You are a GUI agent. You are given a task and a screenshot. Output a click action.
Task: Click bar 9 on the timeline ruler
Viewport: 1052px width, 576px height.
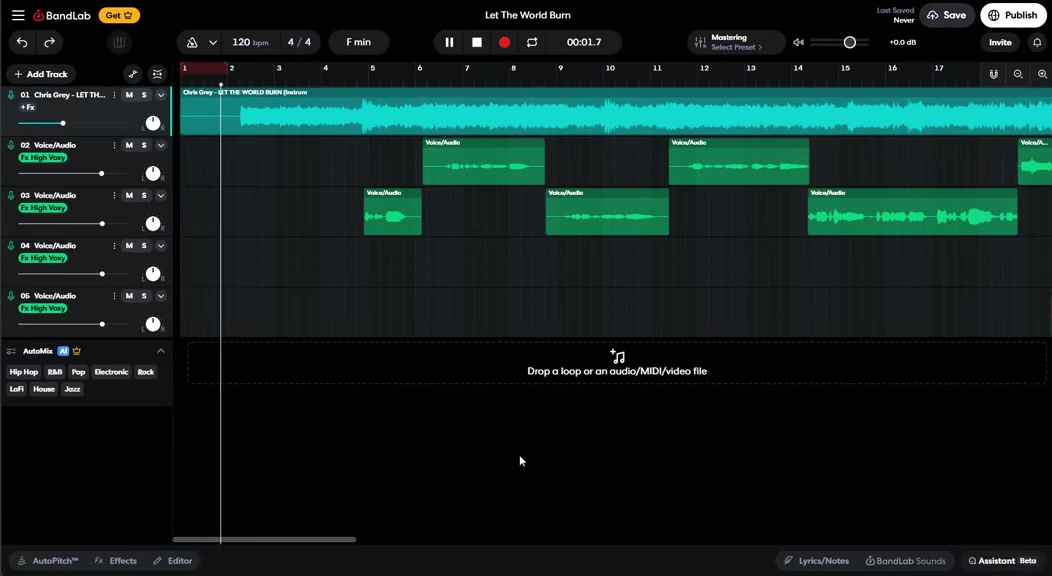[x=561, y=68]
